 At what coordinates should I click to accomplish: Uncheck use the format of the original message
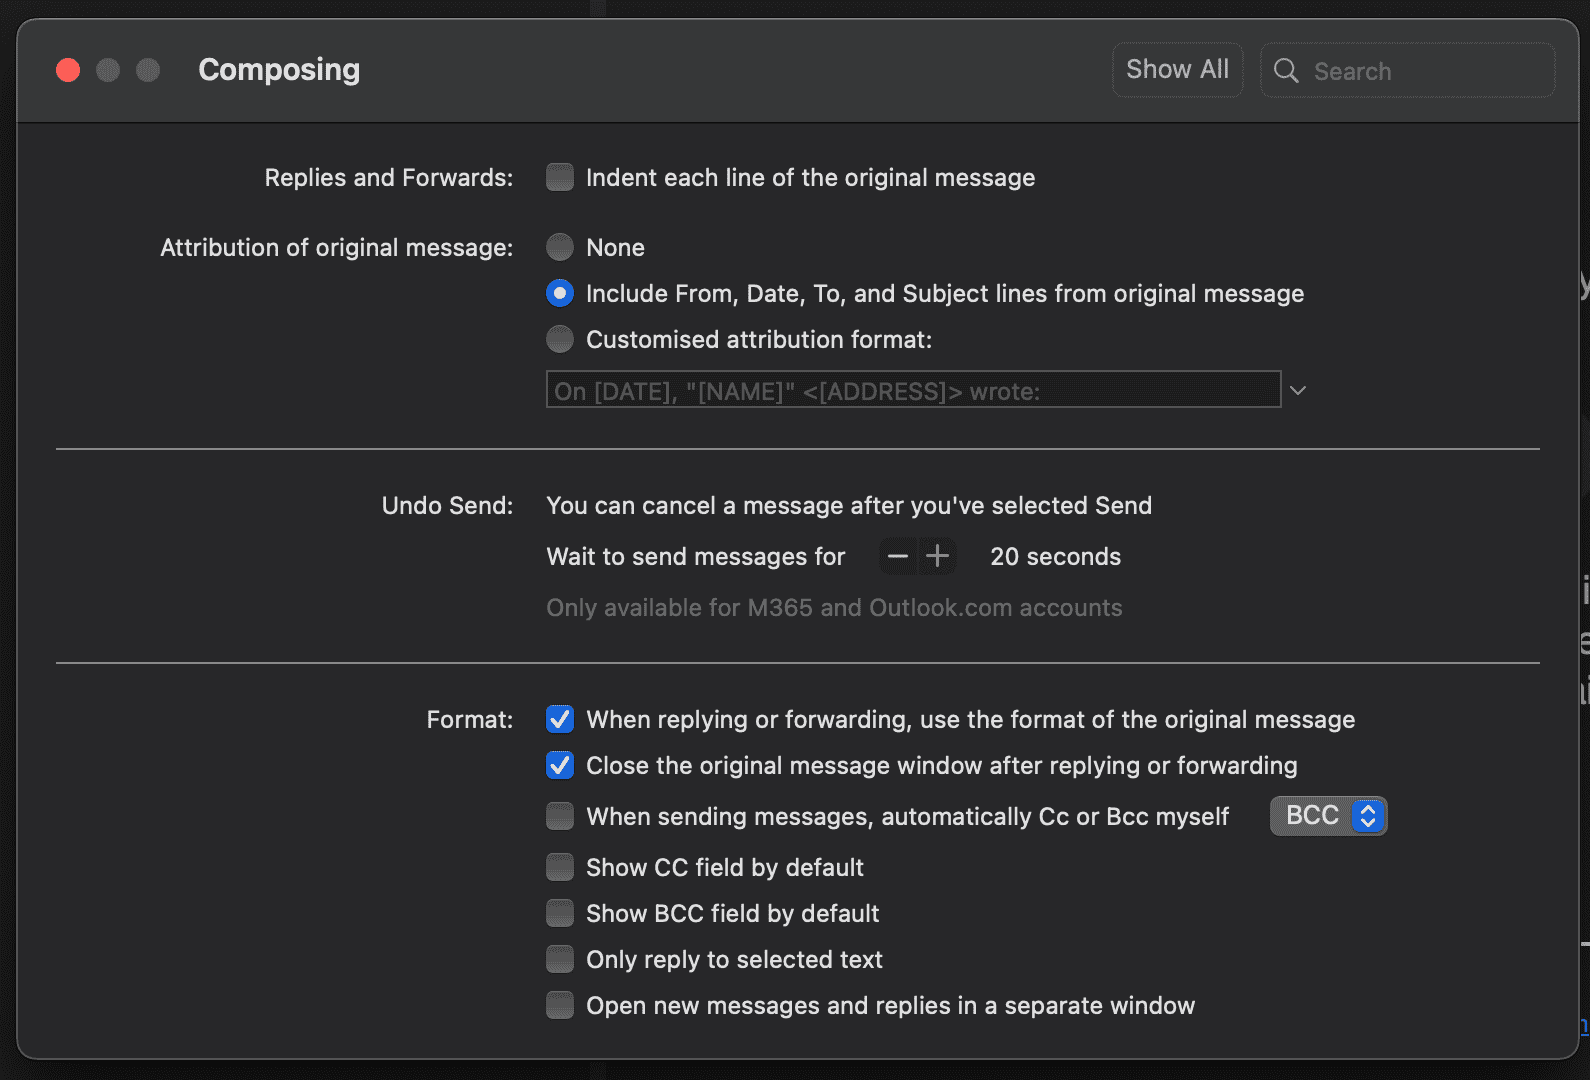tap(560, 719)
